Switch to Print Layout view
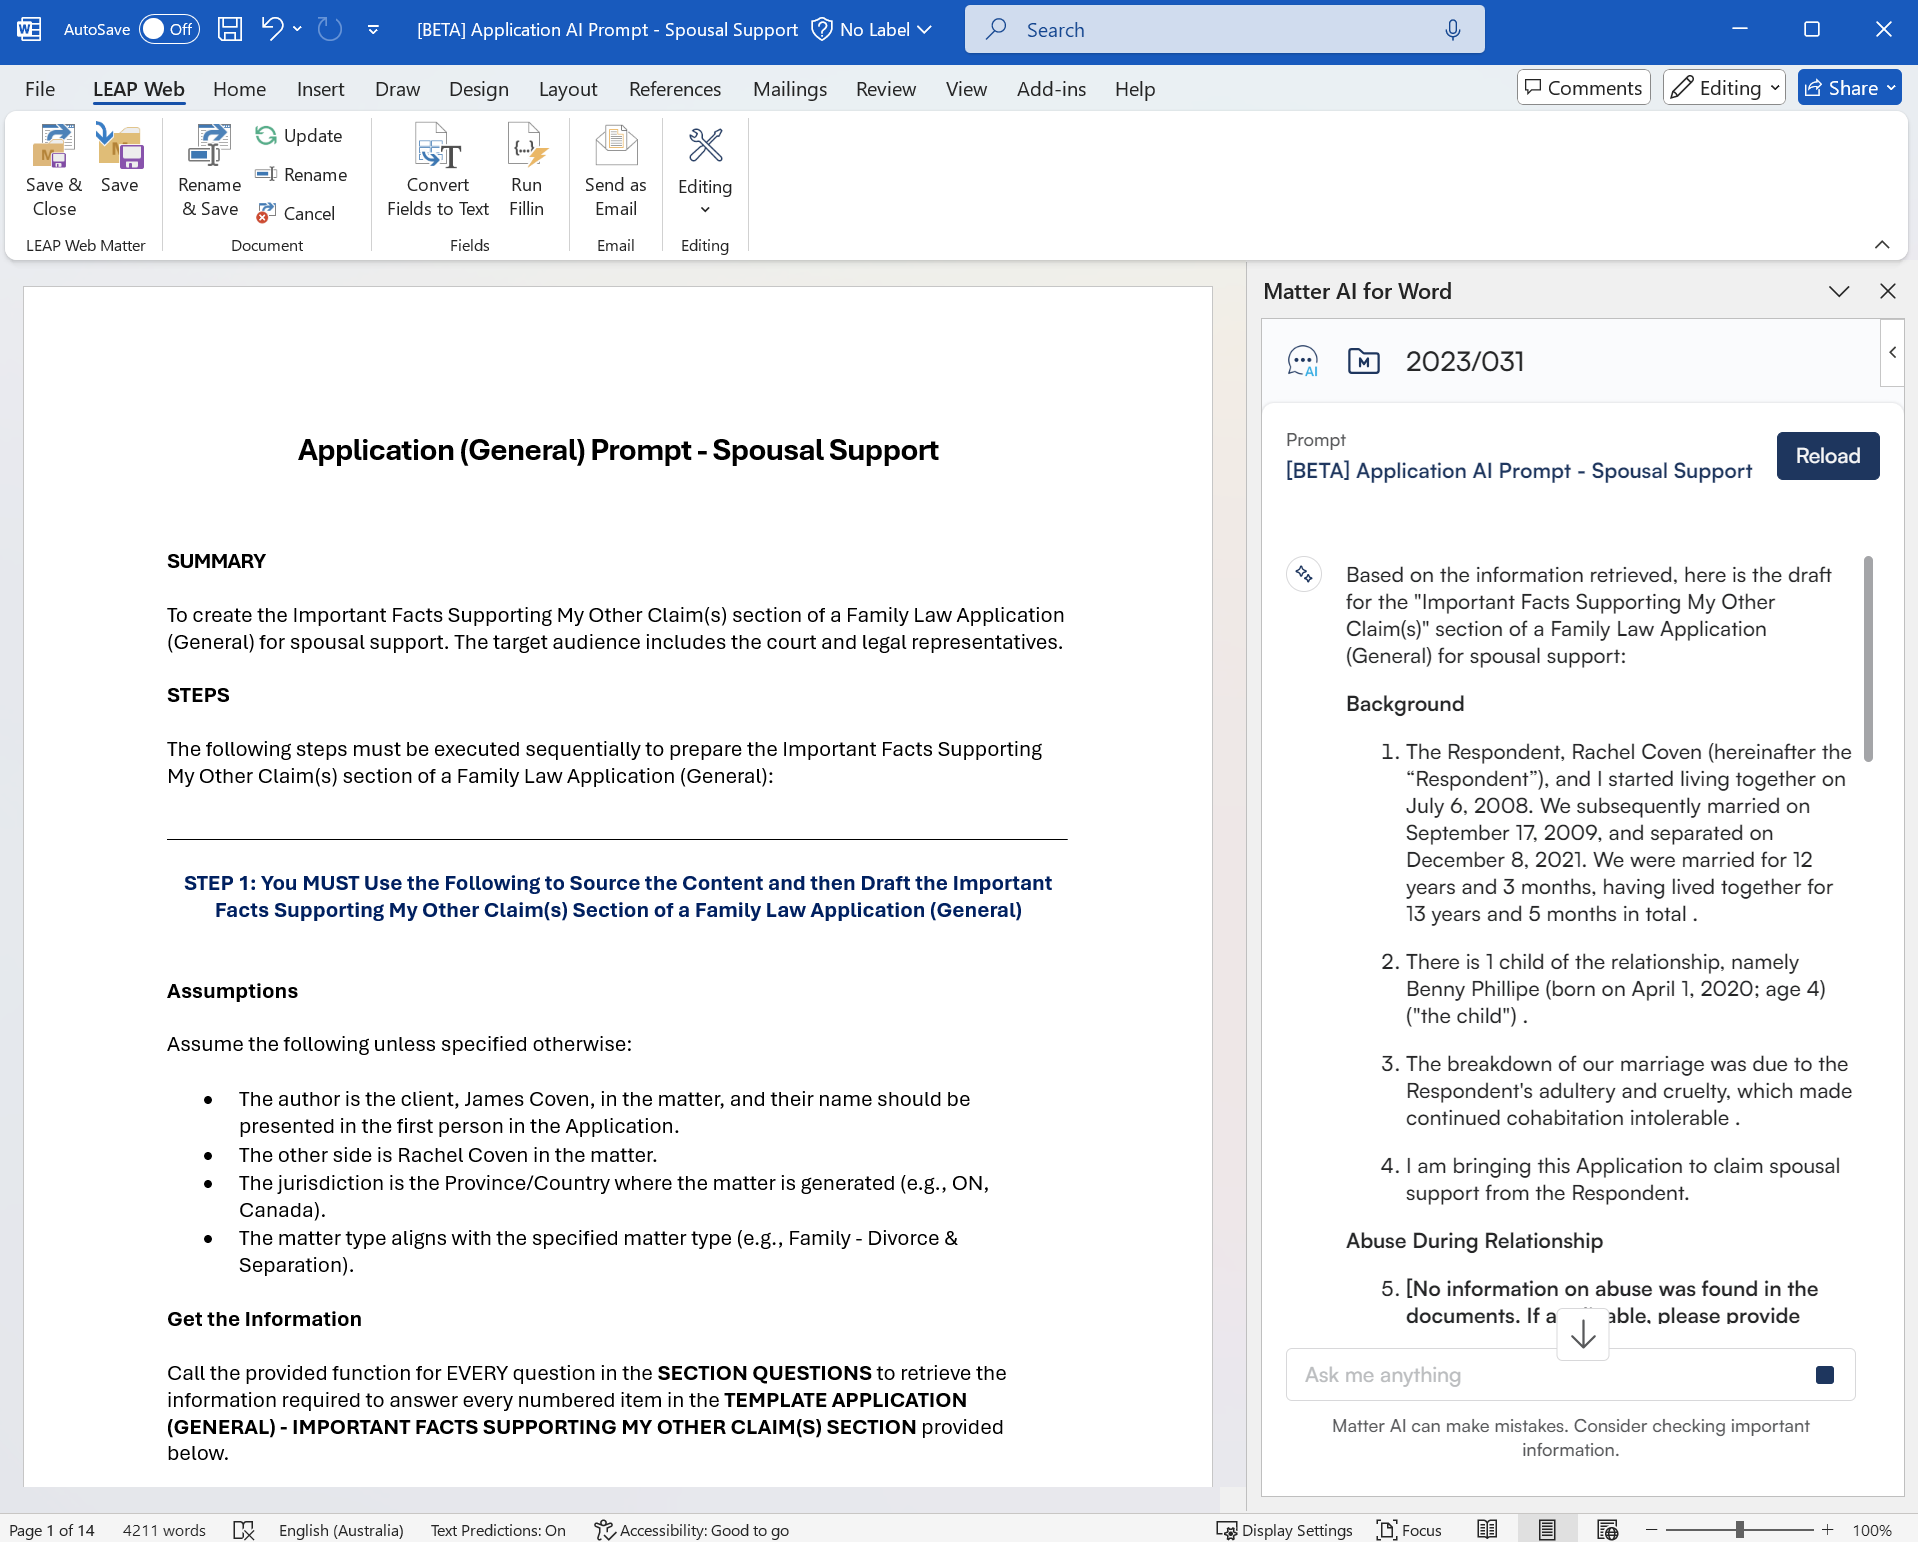Screen dimensions: 1918x1542 pos(1547,1529)
